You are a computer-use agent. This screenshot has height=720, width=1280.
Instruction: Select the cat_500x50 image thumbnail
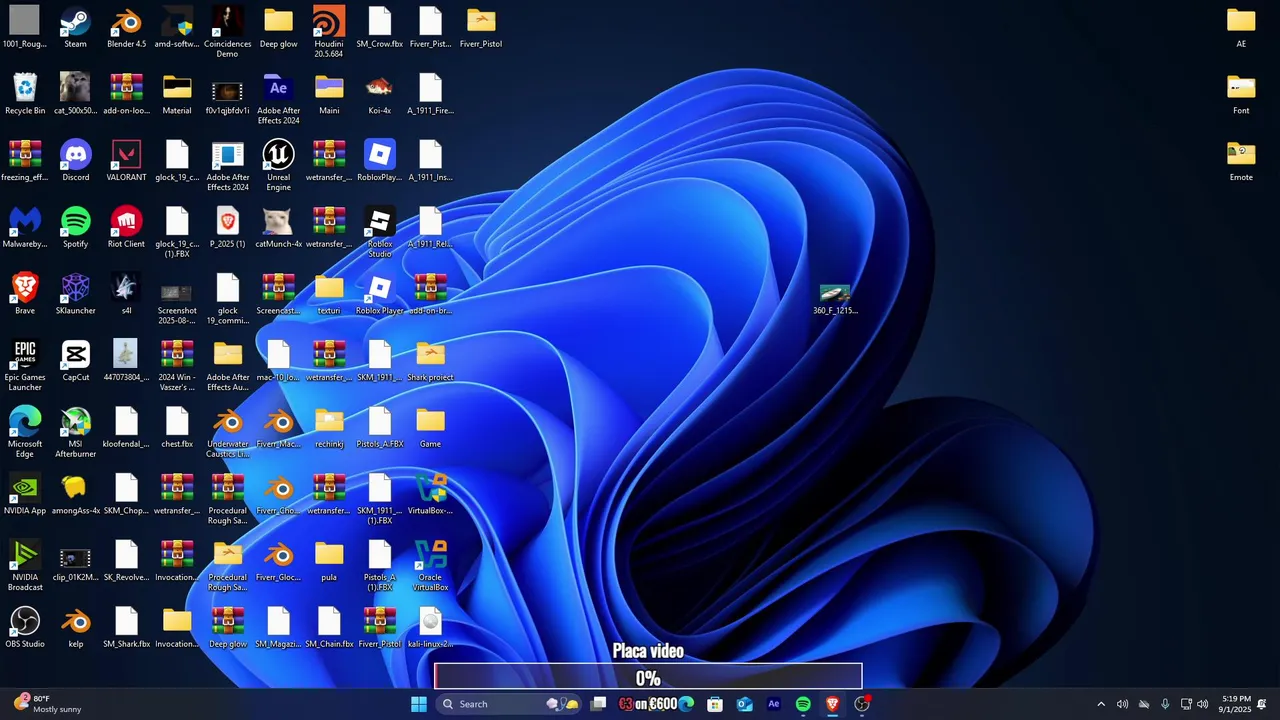(75, 94)
